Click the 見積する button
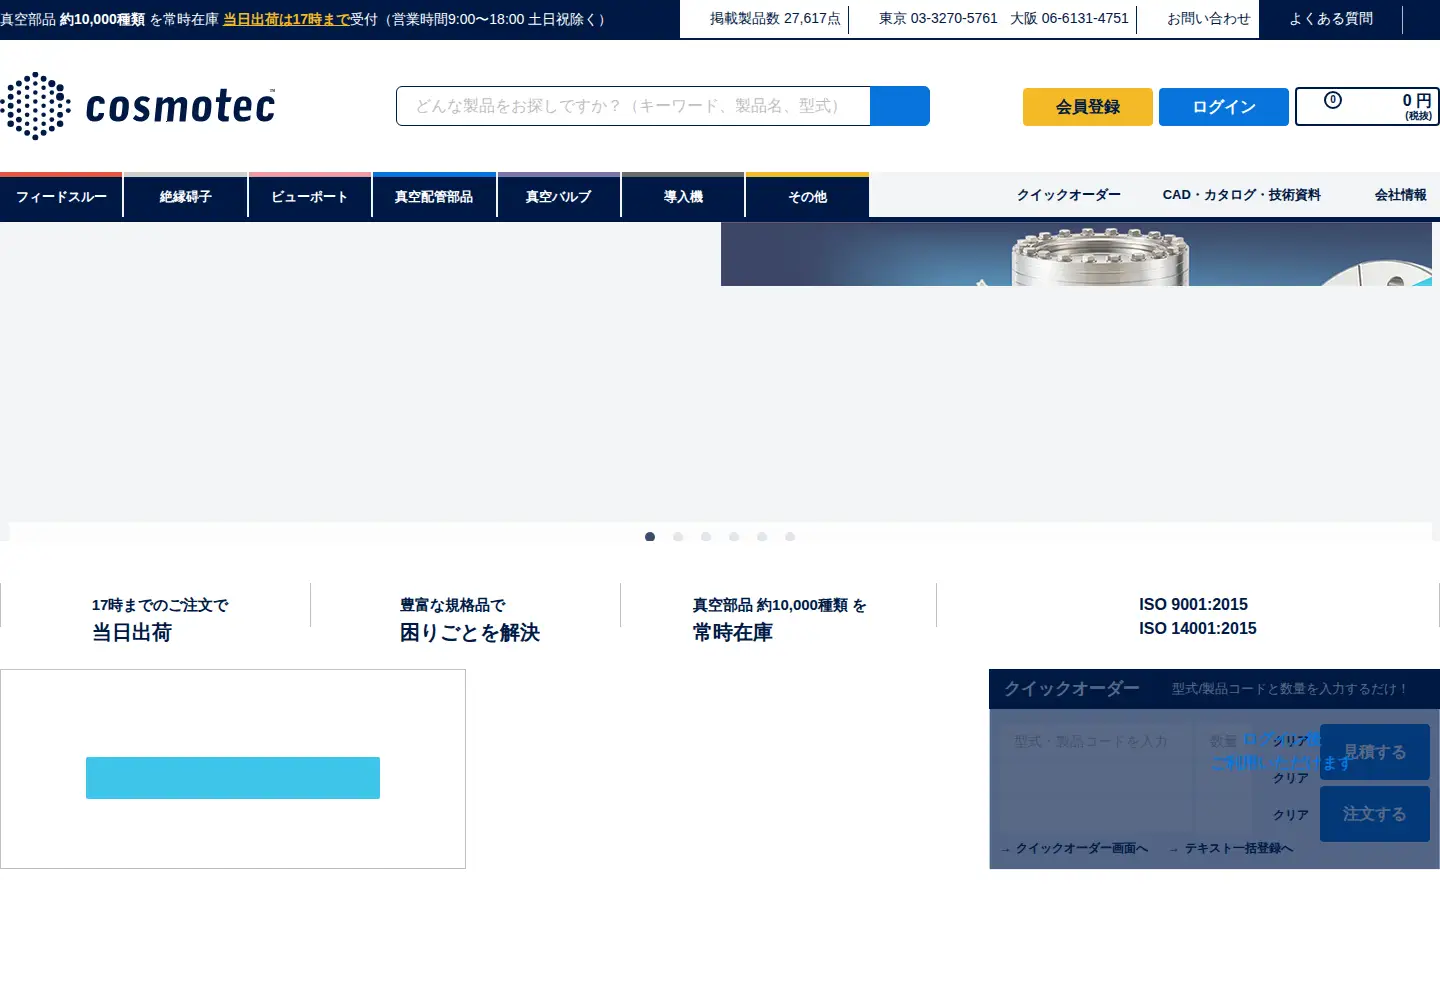Screen dimensions: 1440x1000 coord(1375,752)
